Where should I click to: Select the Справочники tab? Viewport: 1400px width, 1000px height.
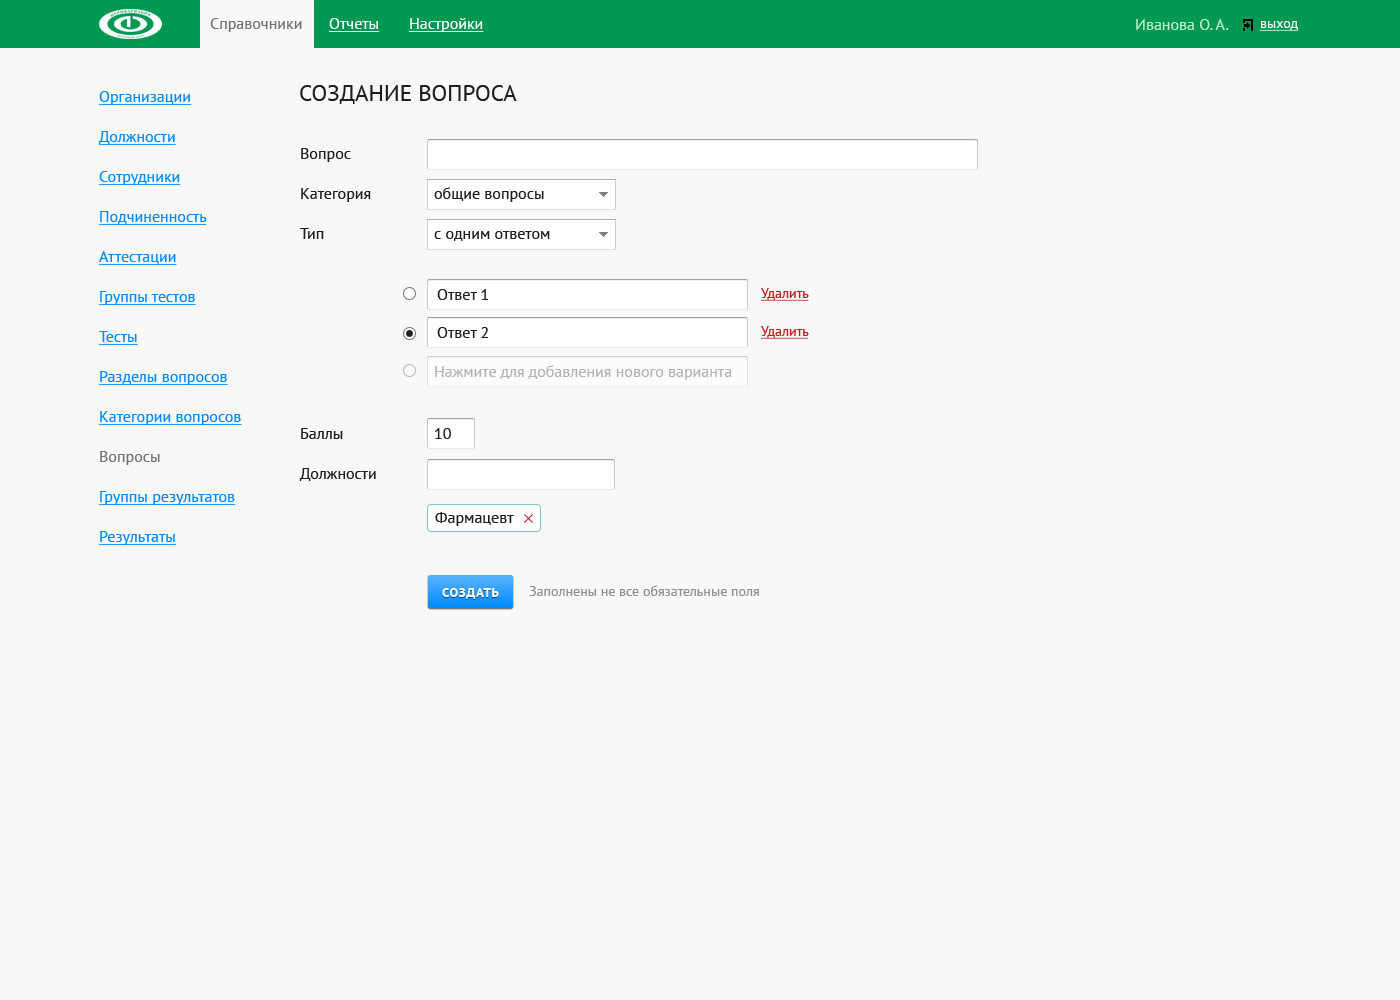click(x=256, y=24)
